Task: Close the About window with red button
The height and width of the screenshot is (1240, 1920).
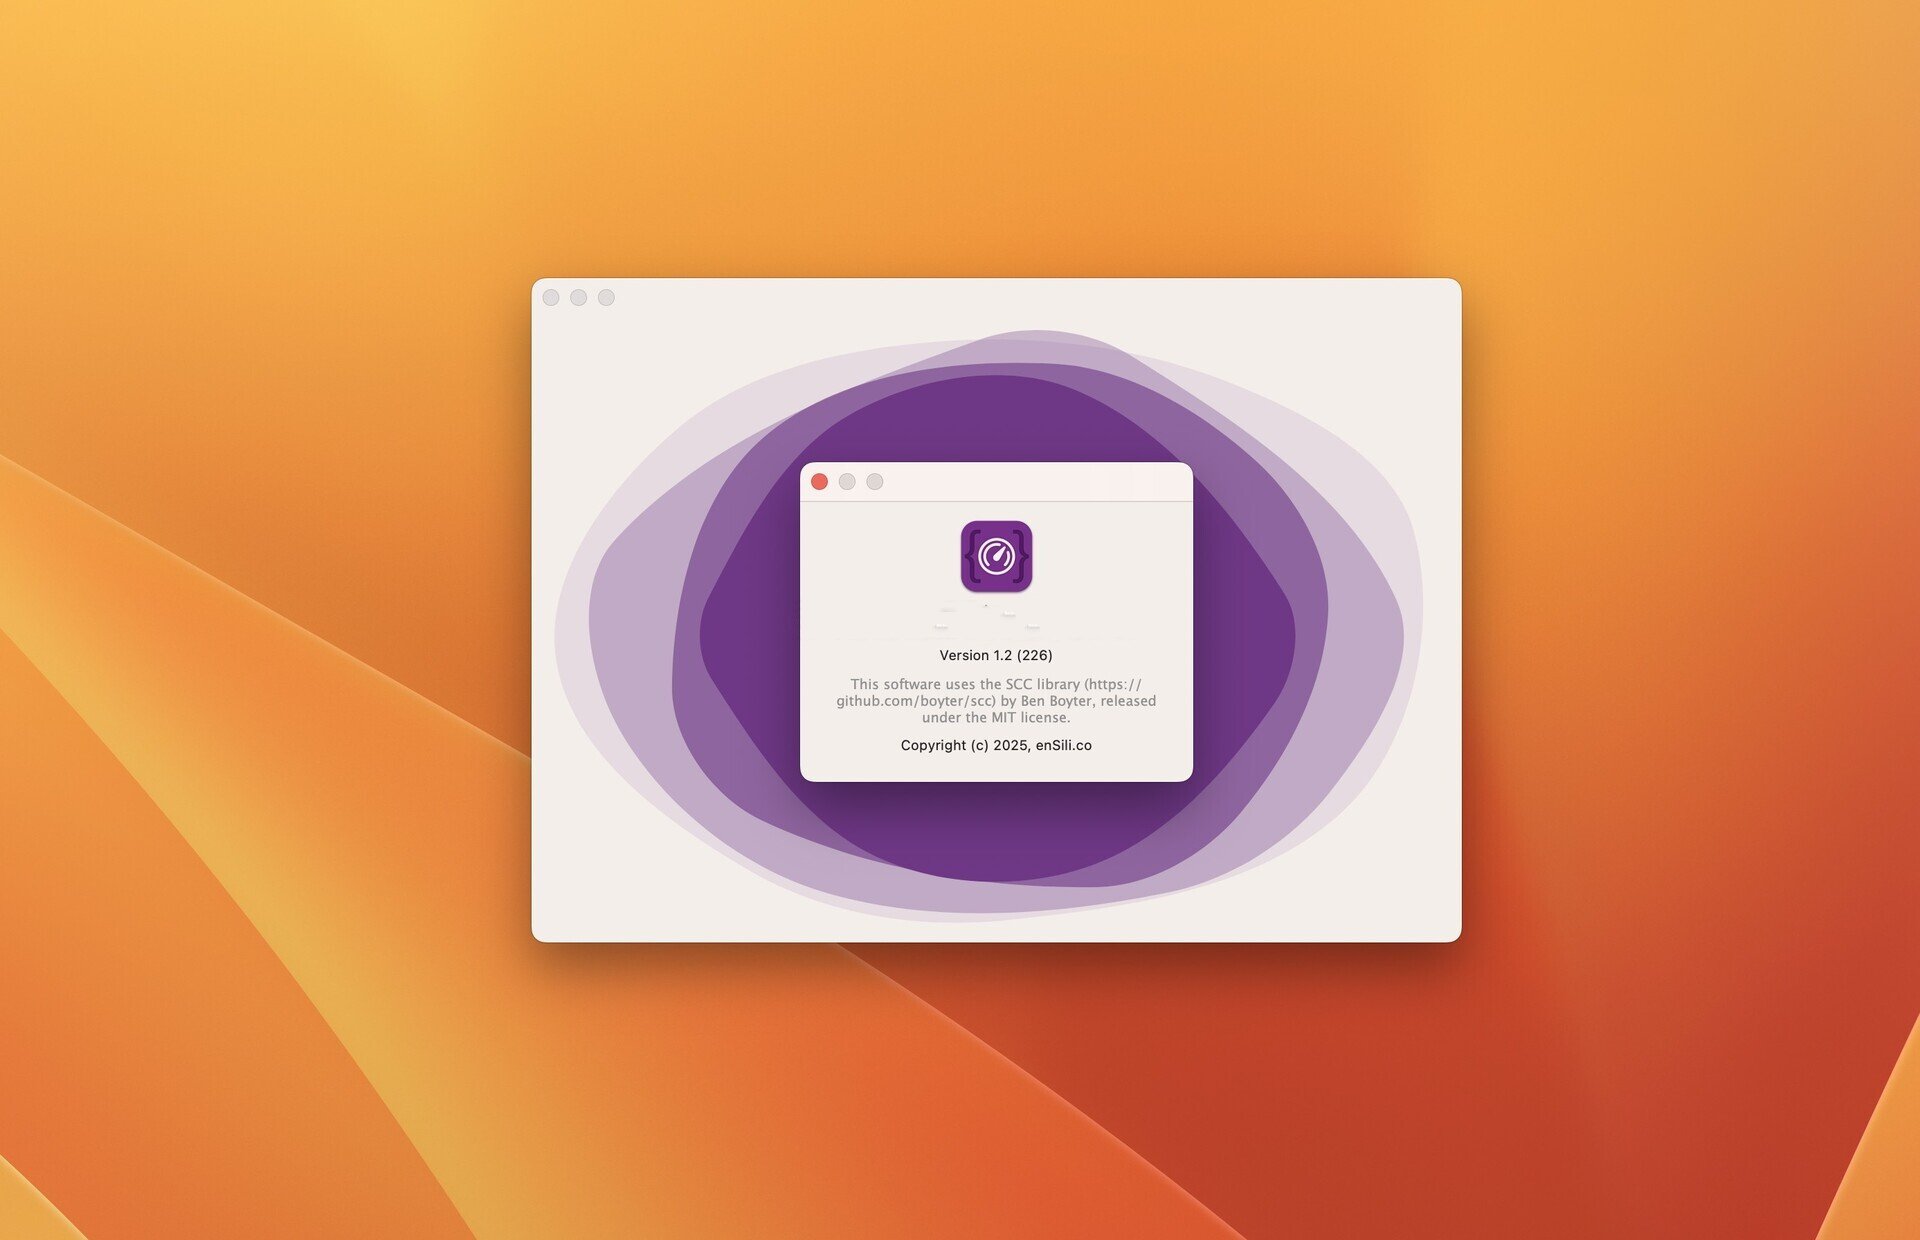Action: point(819,482)
